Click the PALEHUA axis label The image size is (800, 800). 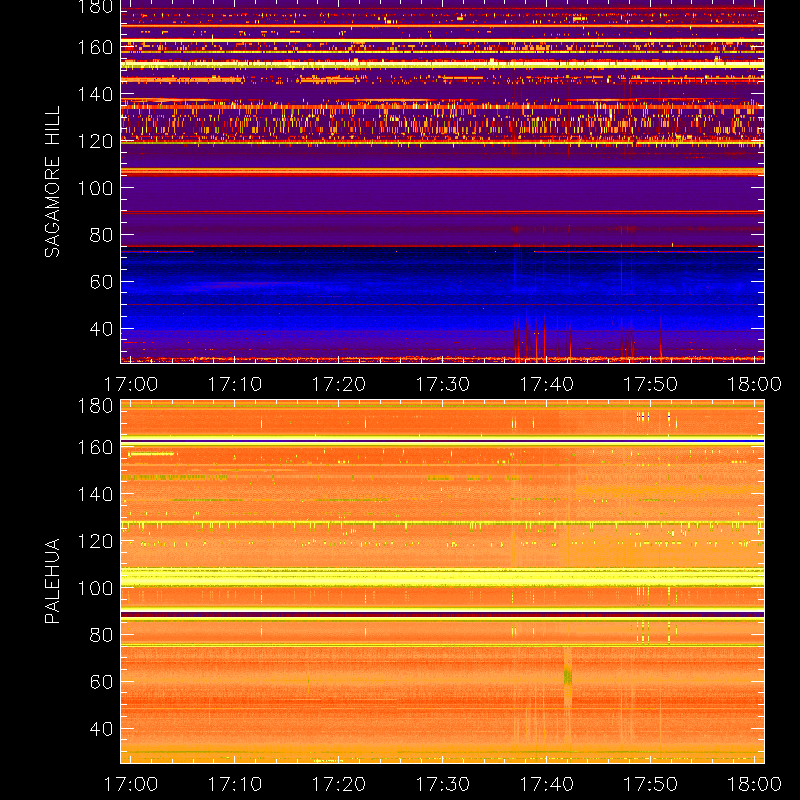(52, 581)
